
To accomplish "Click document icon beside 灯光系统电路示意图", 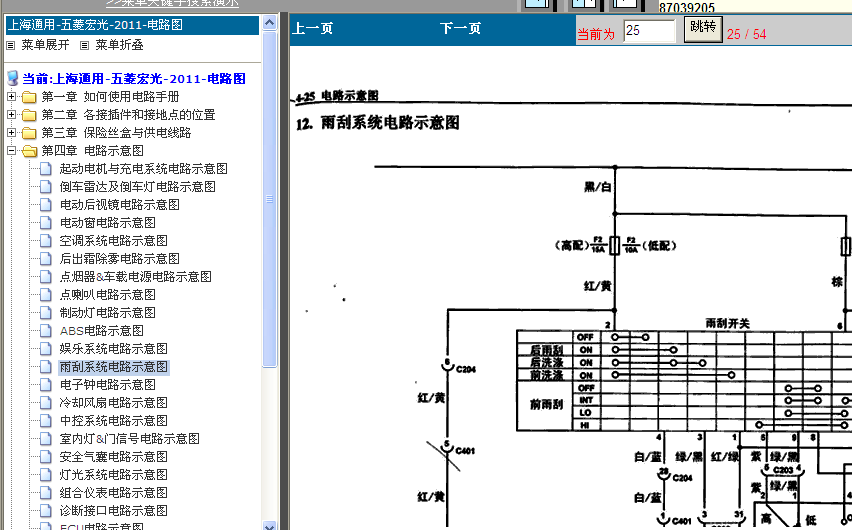I will (46, 474).
